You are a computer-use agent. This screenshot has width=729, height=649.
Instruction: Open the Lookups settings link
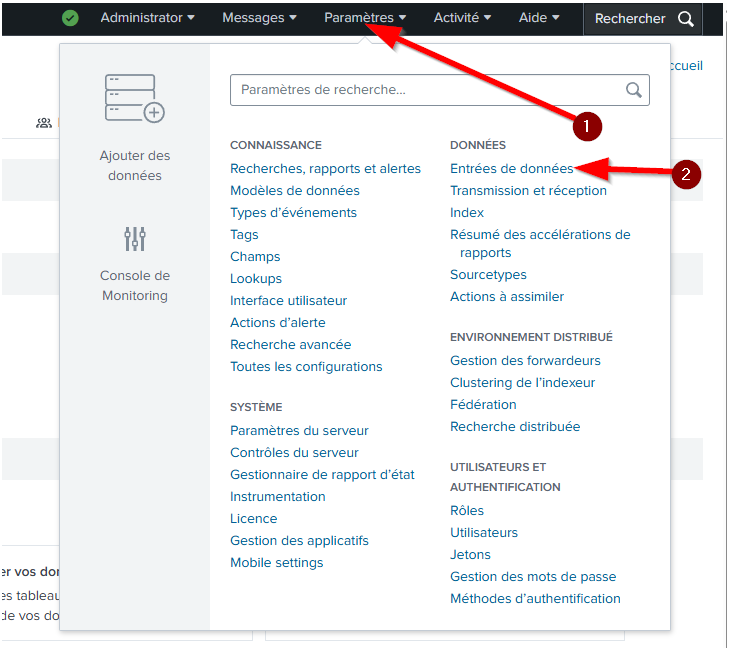[256, 279]
